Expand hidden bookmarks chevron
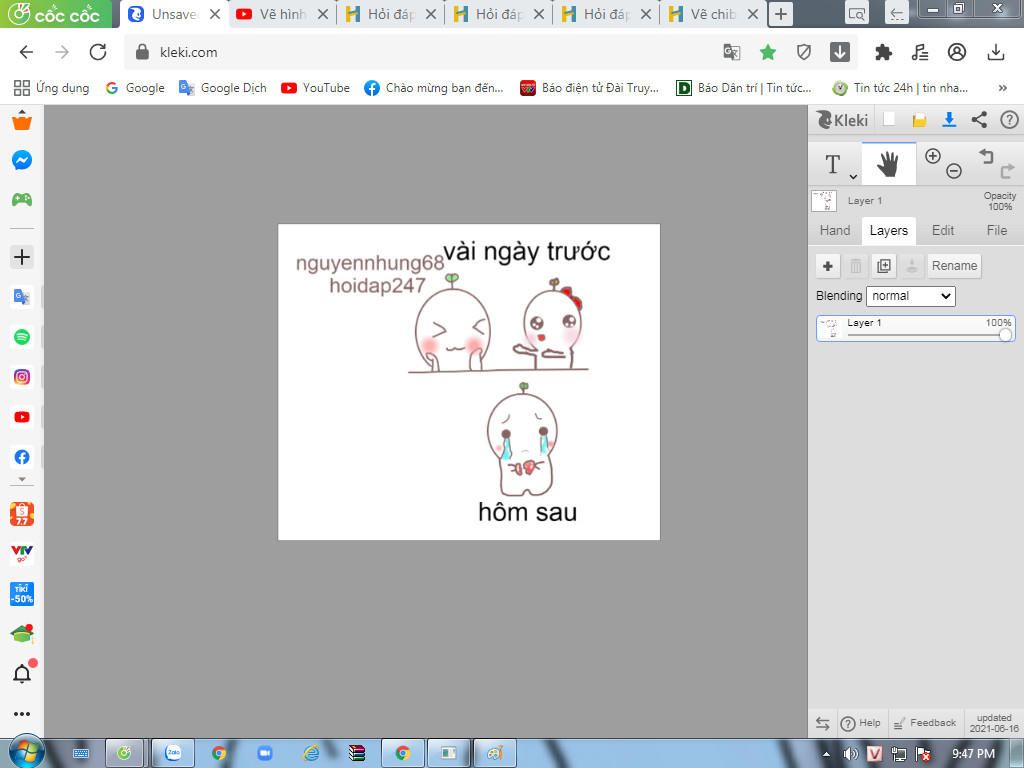The width and height of the screenshot is (1024, 768). click(x=1002, y=88)
